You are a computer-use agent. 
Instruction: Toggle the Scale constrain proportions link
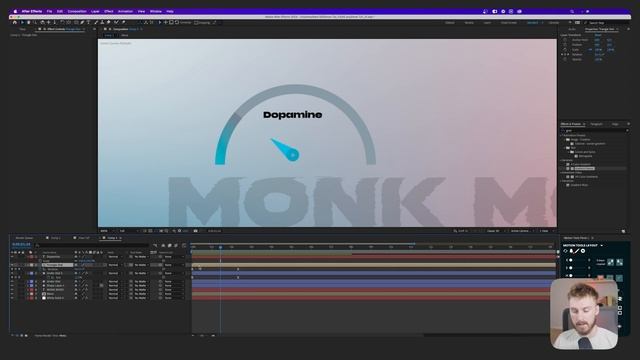(590, 50)
